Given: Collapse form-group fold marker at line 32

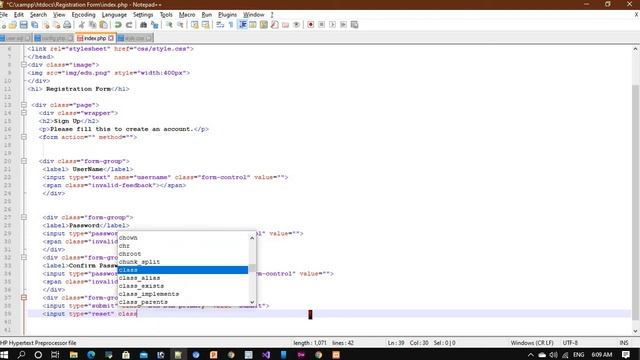Looking at the screenshot, I should [24, 258].
